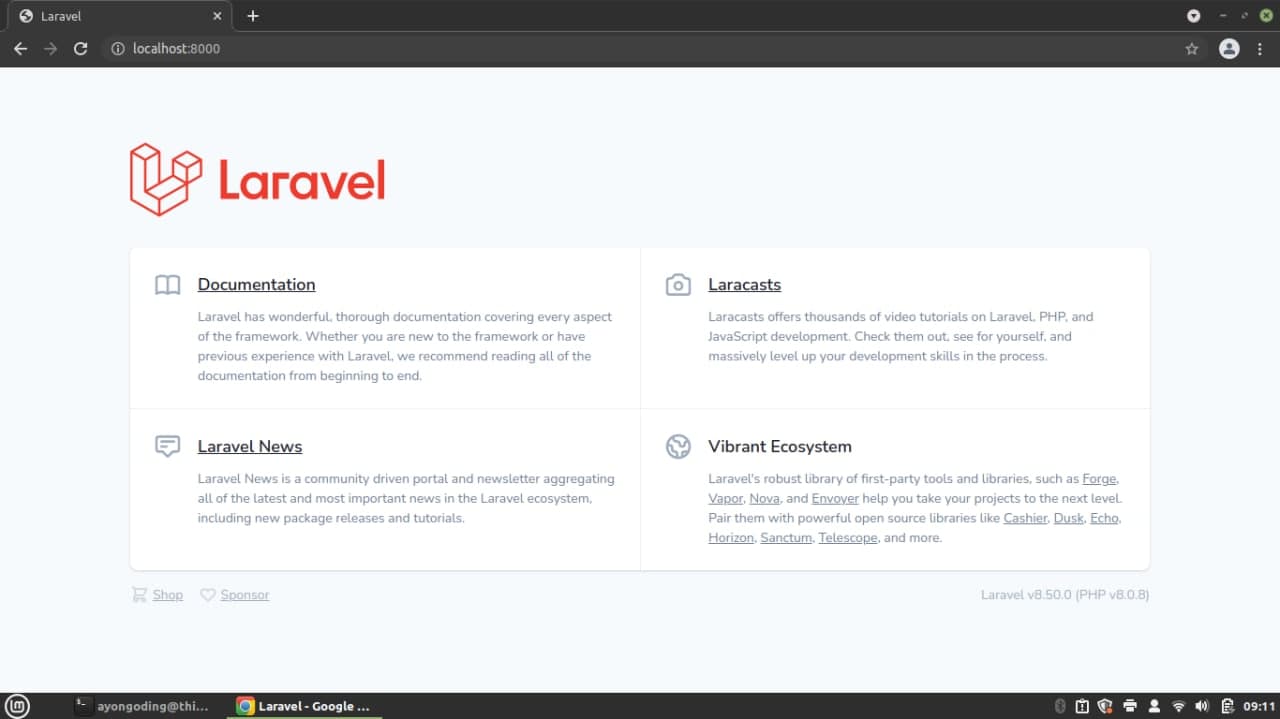Click the heart icon next to Sponsor
This screenshot has height=719, width=1280.
pyautogui.click(x=207, y=594)
